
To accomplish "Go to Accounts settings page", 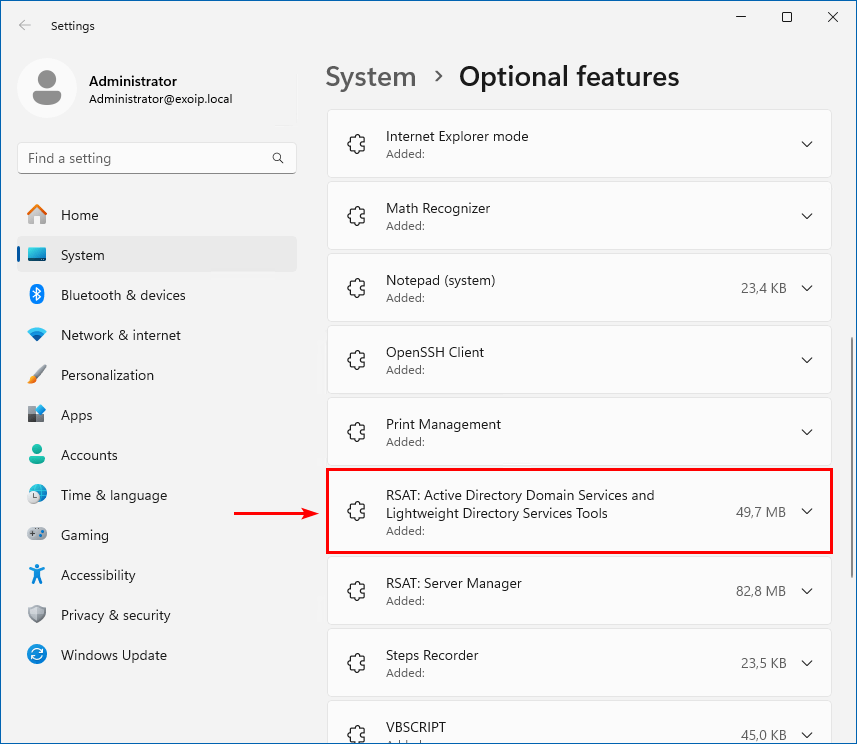I will tap(89, 455).
